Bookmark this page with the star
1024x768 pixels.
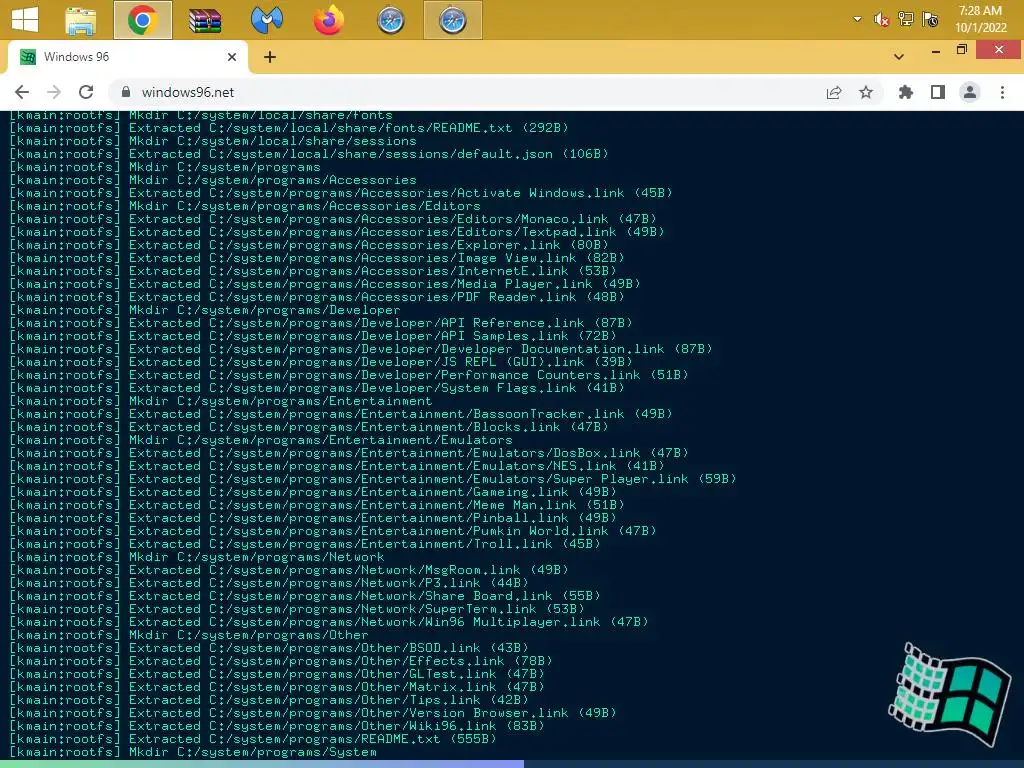(866, 92)
